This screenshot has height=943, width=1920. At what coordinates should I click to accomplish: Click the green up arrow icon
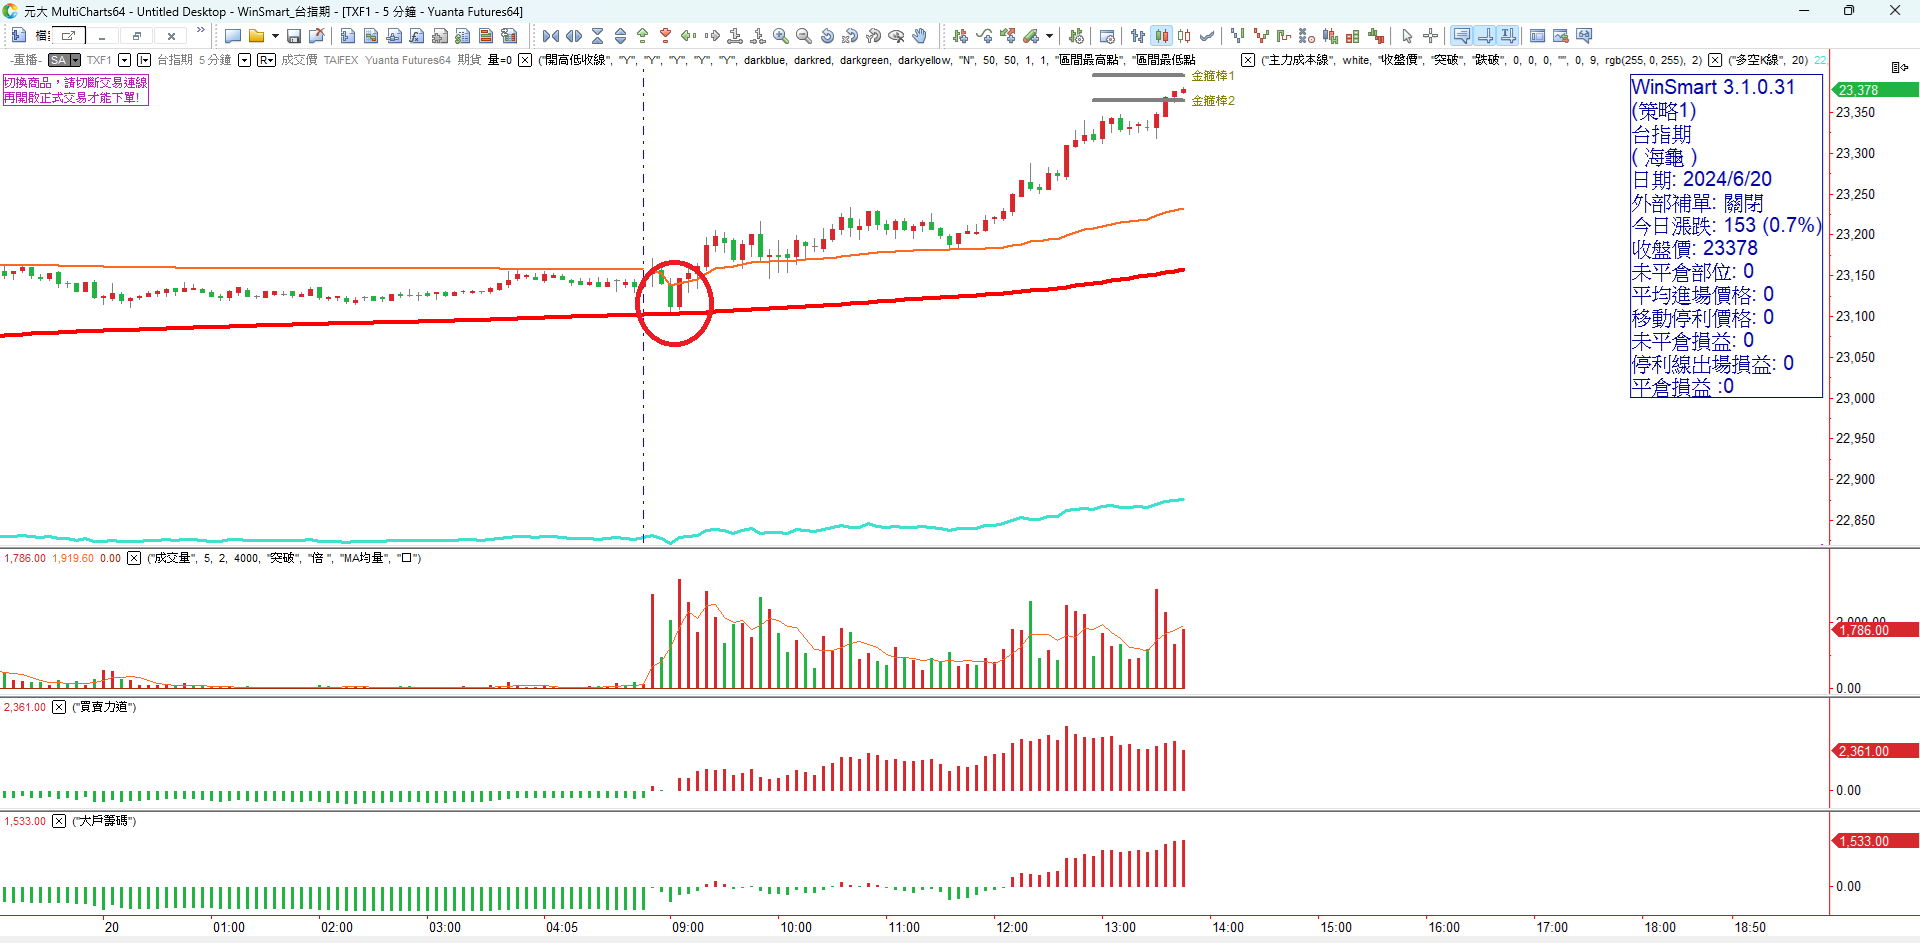pyautogui.click(x=643, y=36)
